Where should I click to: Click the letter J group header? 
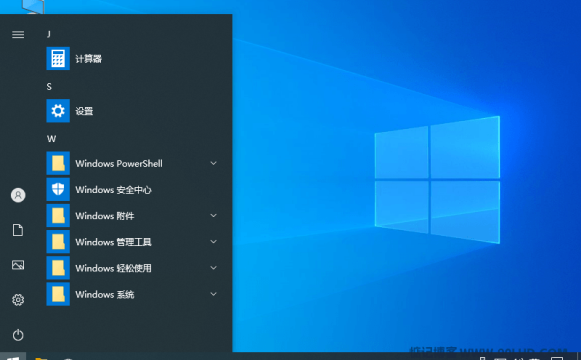[x=49, y=34]
